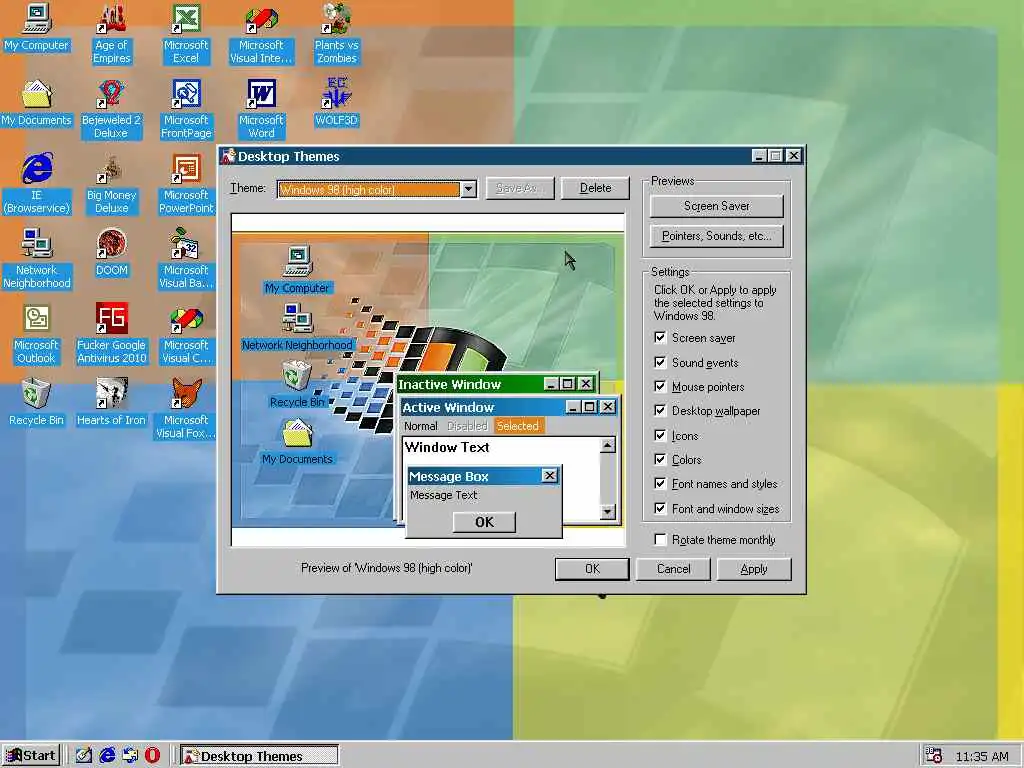Open Microsoft FrontPage desktop shortcut

[x=186, y=108]
